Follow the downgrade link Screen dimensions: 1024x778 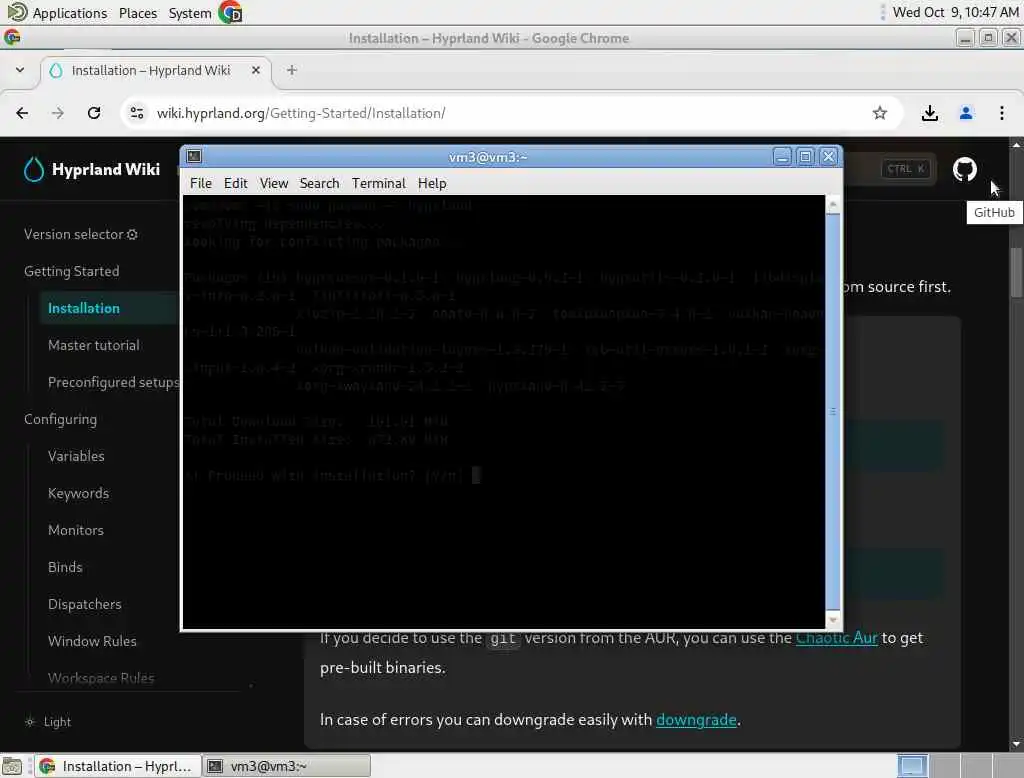(696, 720)
